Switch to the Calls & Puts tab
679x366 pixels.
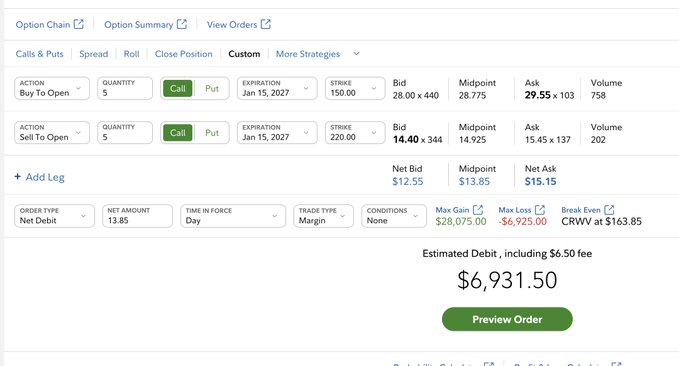point(39,54)
